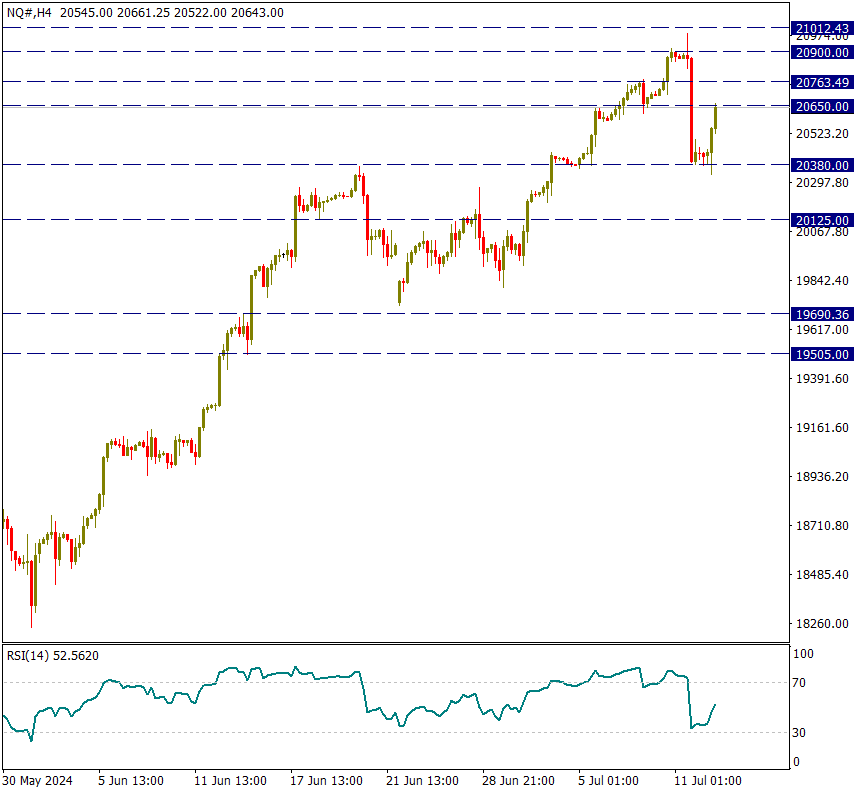Click the 21 Jun 13:00 time label
Screen dimensions: 860x793
click(x=422, y=780)
